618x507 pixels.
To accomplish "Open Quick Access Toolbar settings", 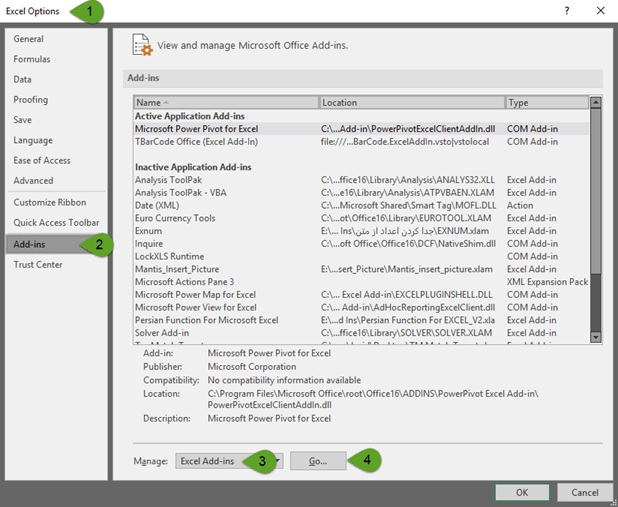I will click(56, 222).
